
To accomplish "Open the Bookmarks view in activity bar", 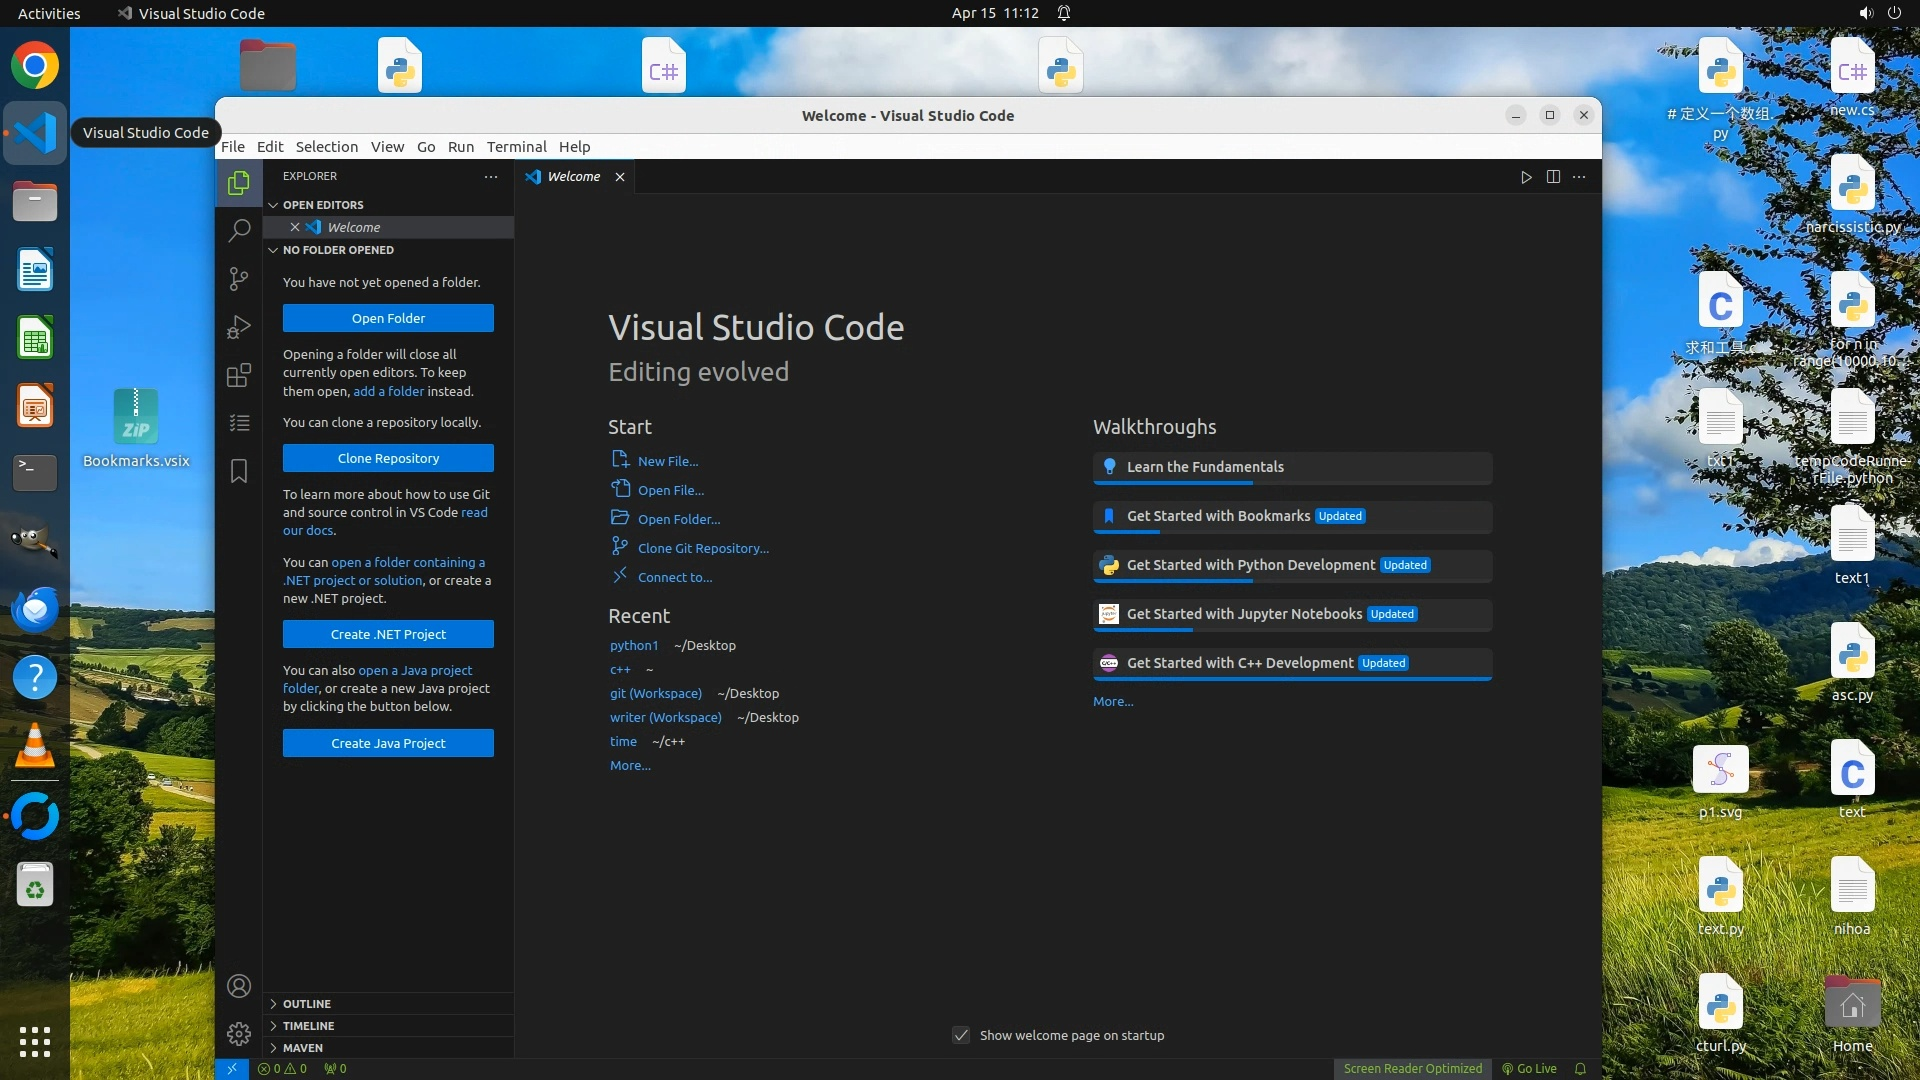I will click(x=238, y=471).
